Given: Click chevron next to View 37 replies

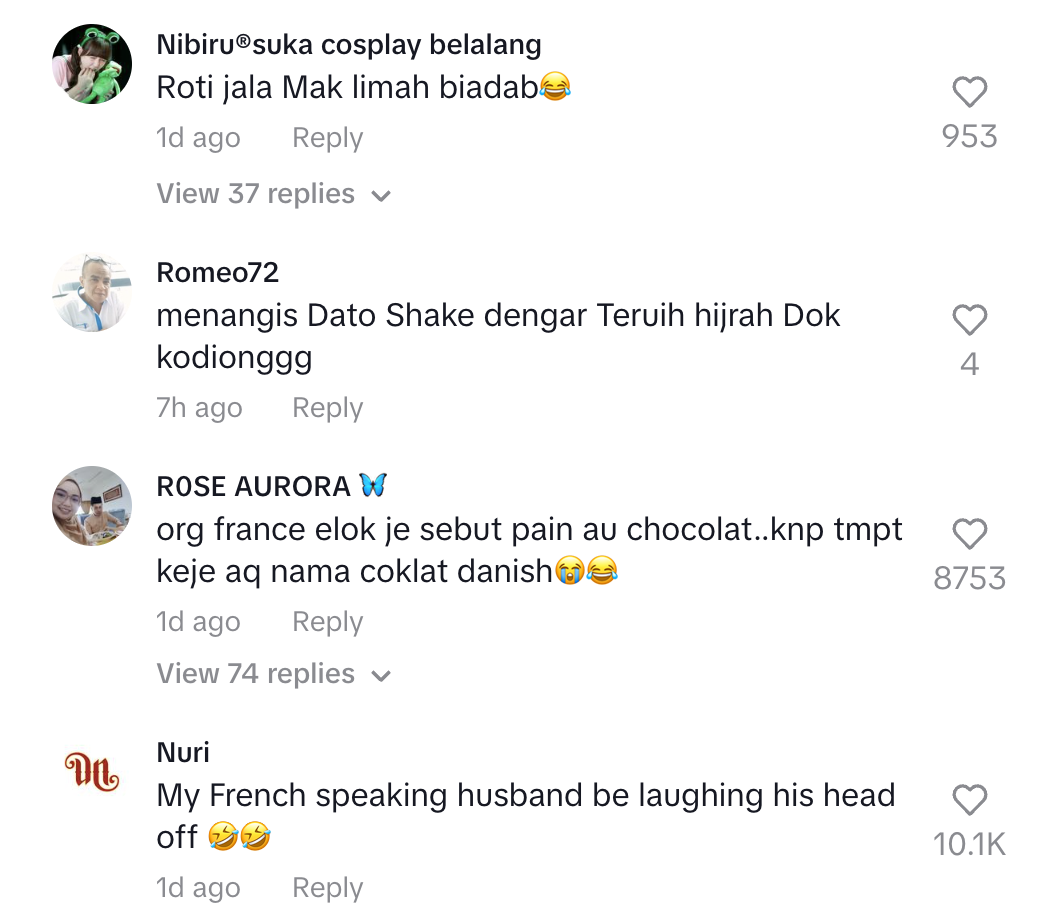Looking at the screenshot, I should [x=381, y=196].
